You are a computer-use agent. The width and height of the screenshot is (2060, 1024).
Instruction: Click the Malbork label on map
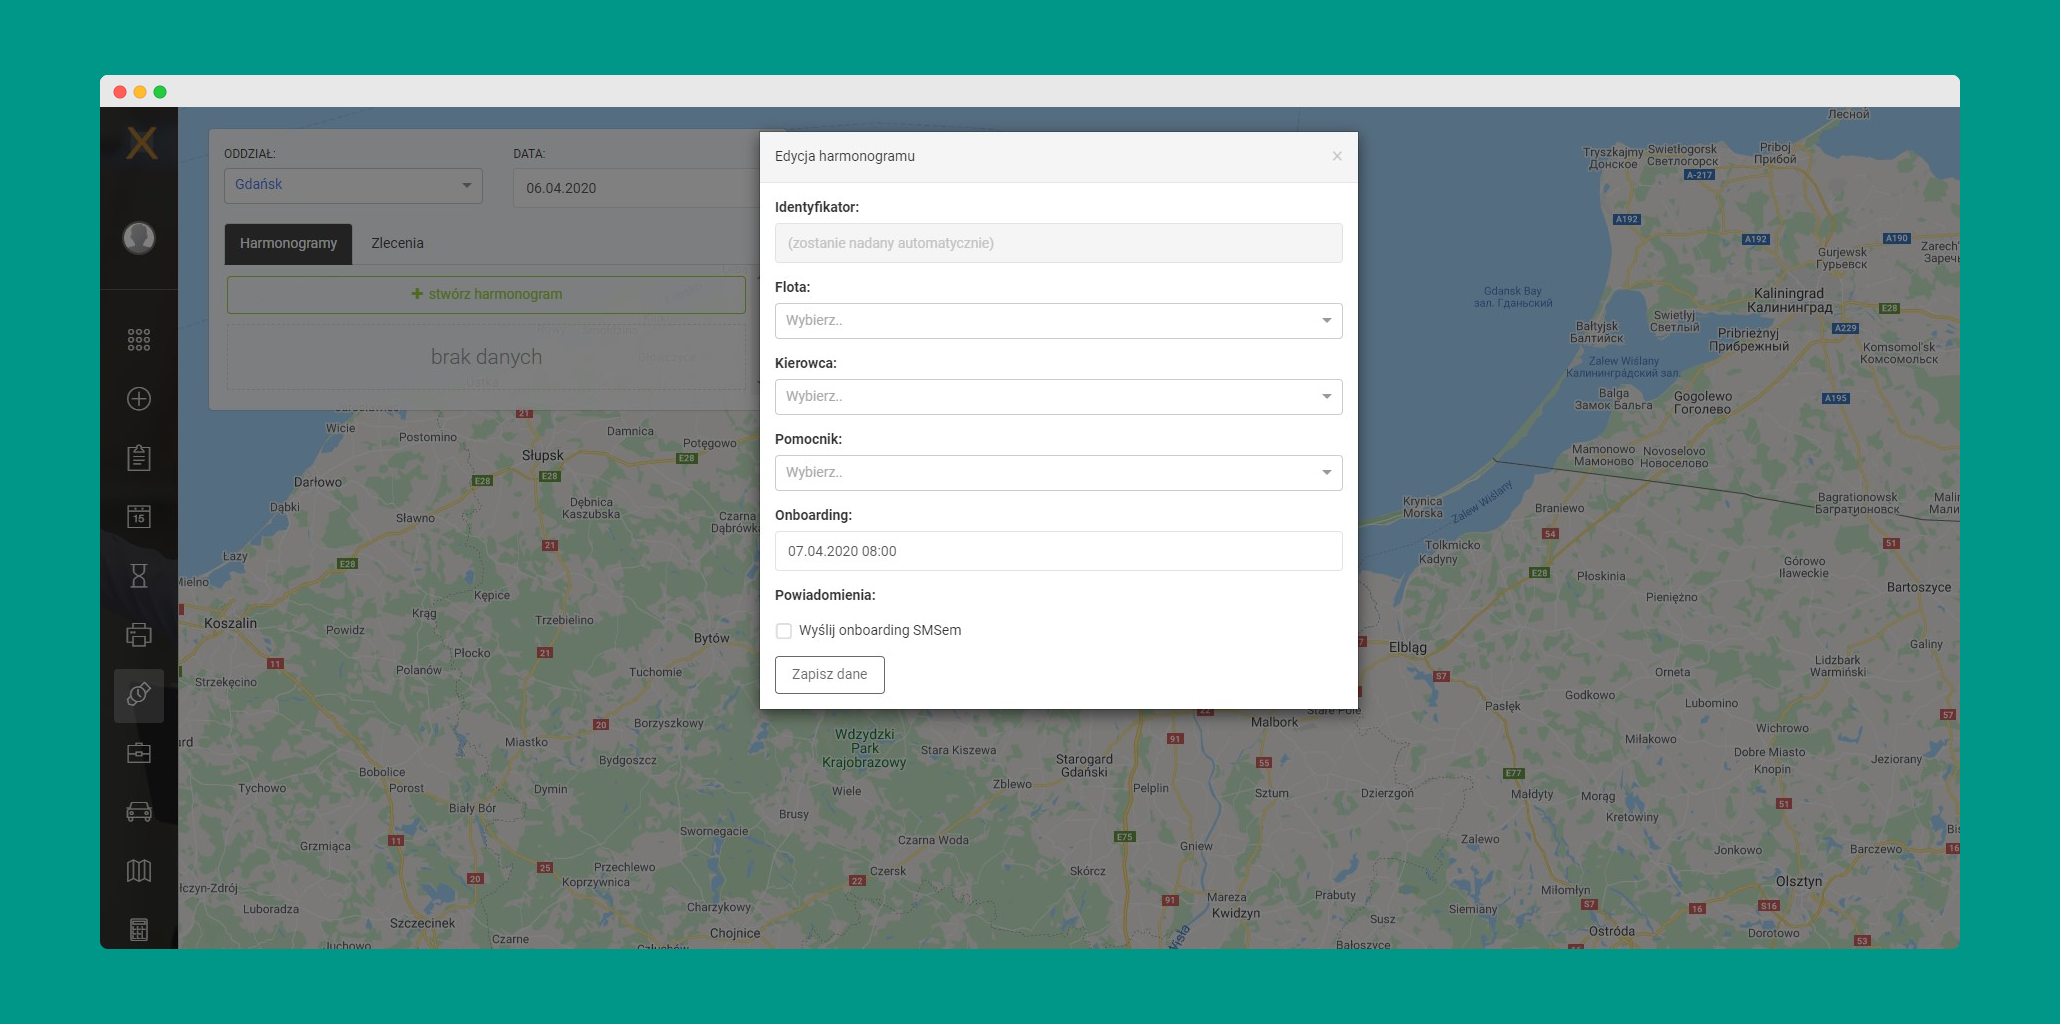[1274, 722]
